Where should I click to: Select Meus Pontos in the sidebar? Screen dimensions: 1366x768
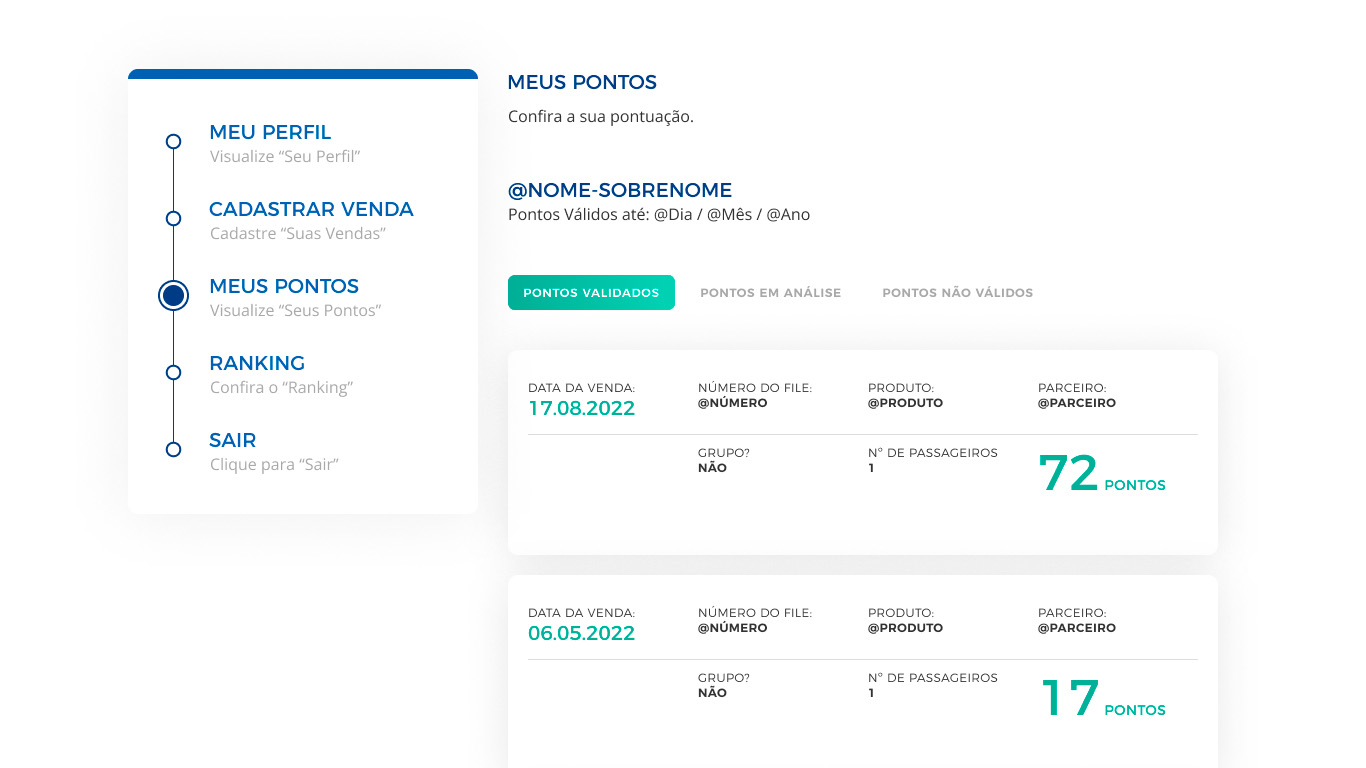click(x=284, y=286)
